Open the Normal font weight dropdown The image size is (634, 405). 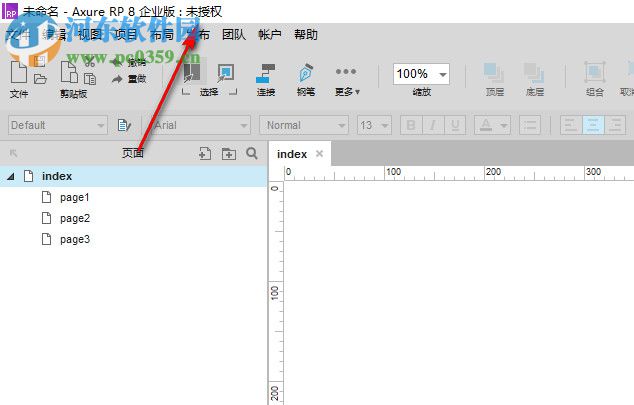tap(304, 125)
